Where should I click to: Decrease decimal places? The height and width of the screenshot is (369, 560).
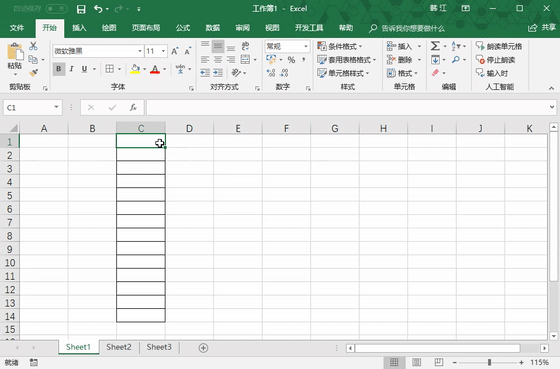tap(284, 73)
